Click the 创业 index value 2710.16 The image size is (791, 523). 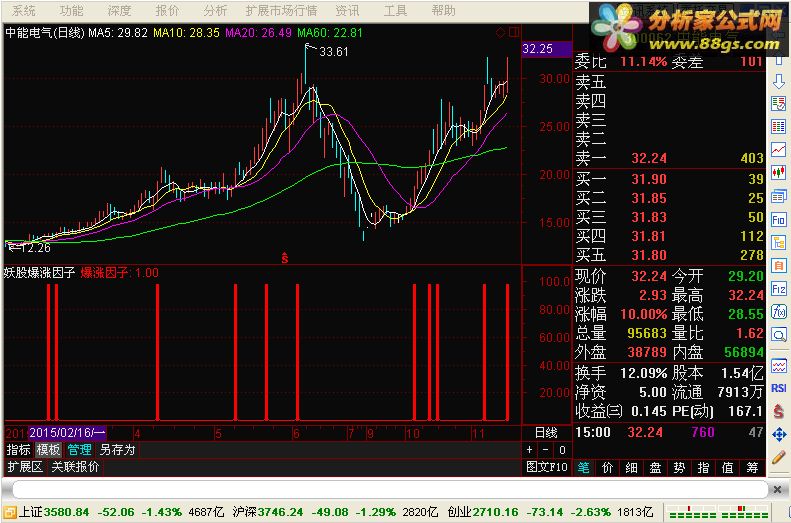point(495,512)
